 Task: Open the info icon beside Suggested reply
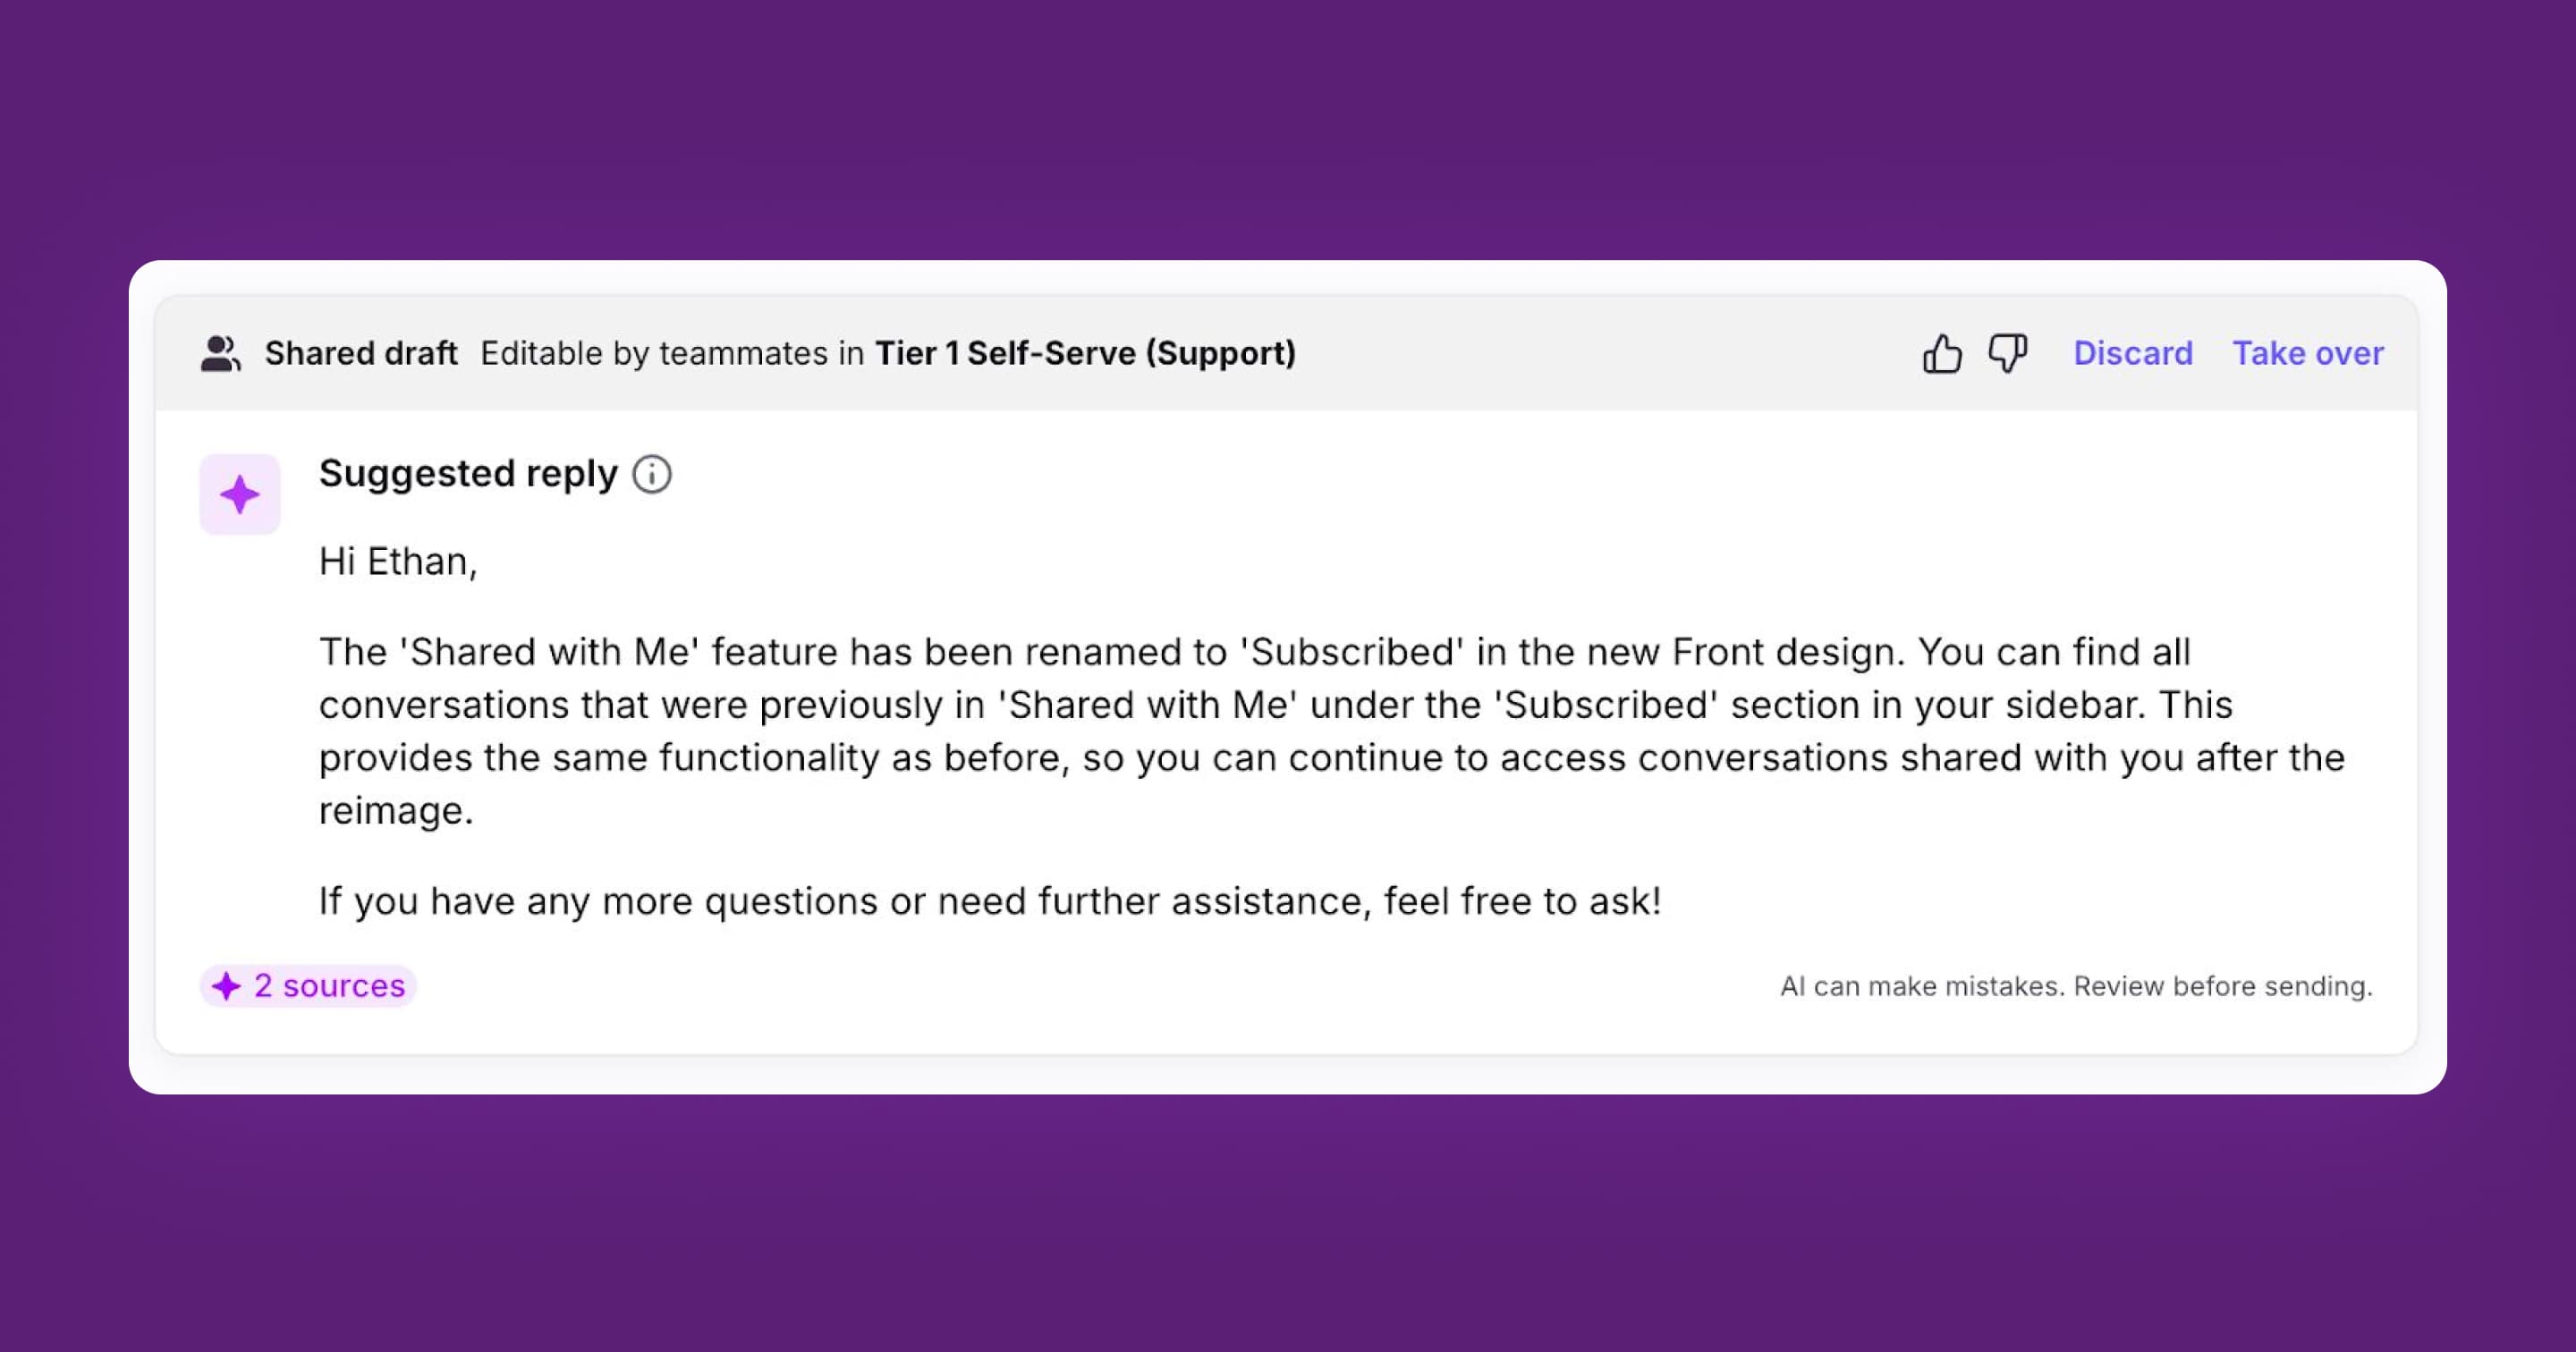click(x=652, y=474)
